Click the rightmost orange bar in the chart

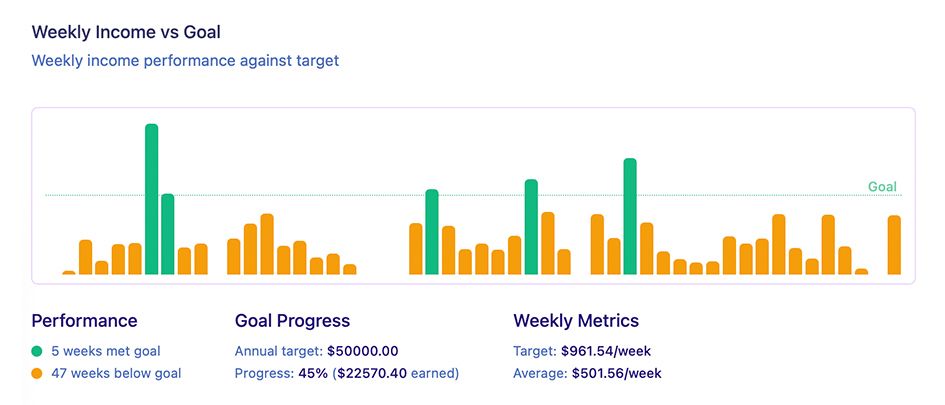click(894, 245)
